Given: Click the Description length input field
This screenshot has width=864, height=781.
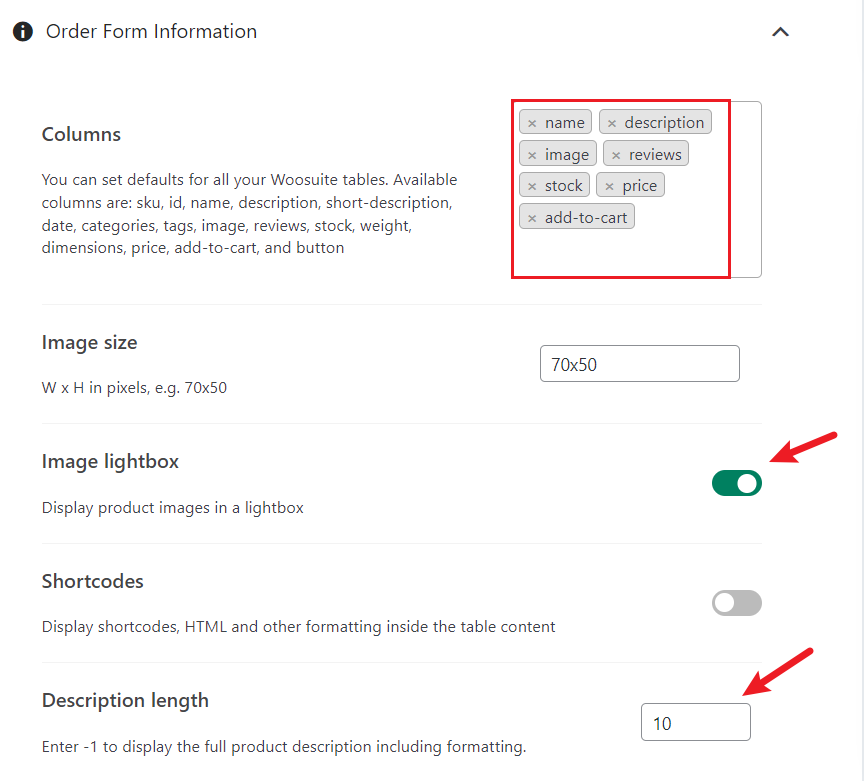Looking at the screenshot, I should point(696,722).
